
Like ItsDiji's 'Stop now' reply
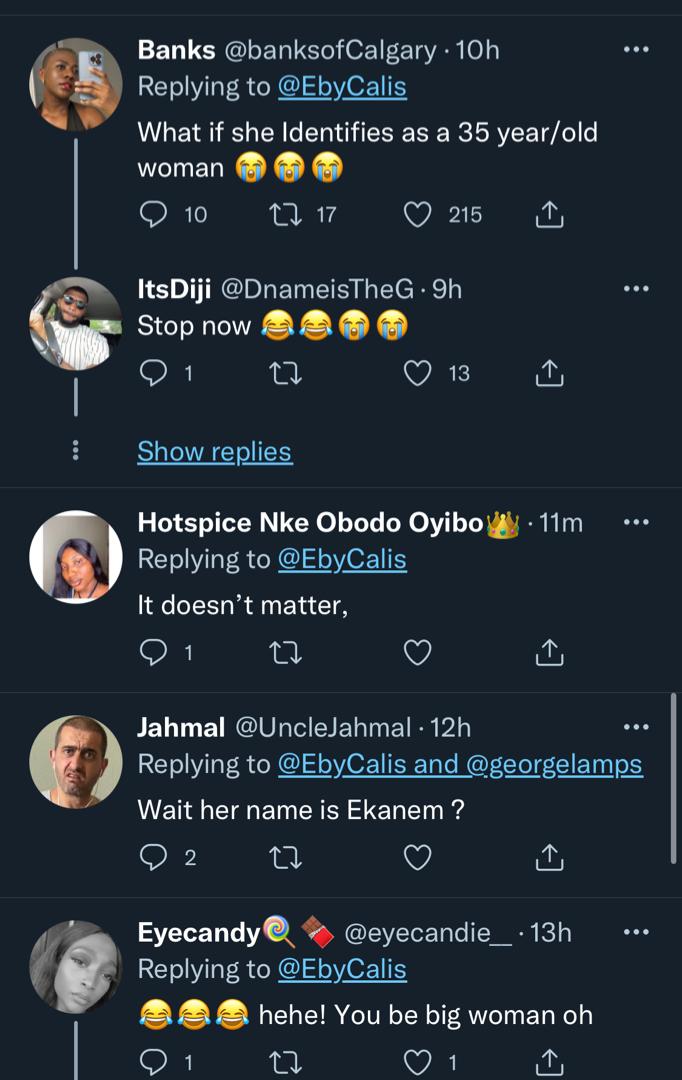(x=417, y=373)
